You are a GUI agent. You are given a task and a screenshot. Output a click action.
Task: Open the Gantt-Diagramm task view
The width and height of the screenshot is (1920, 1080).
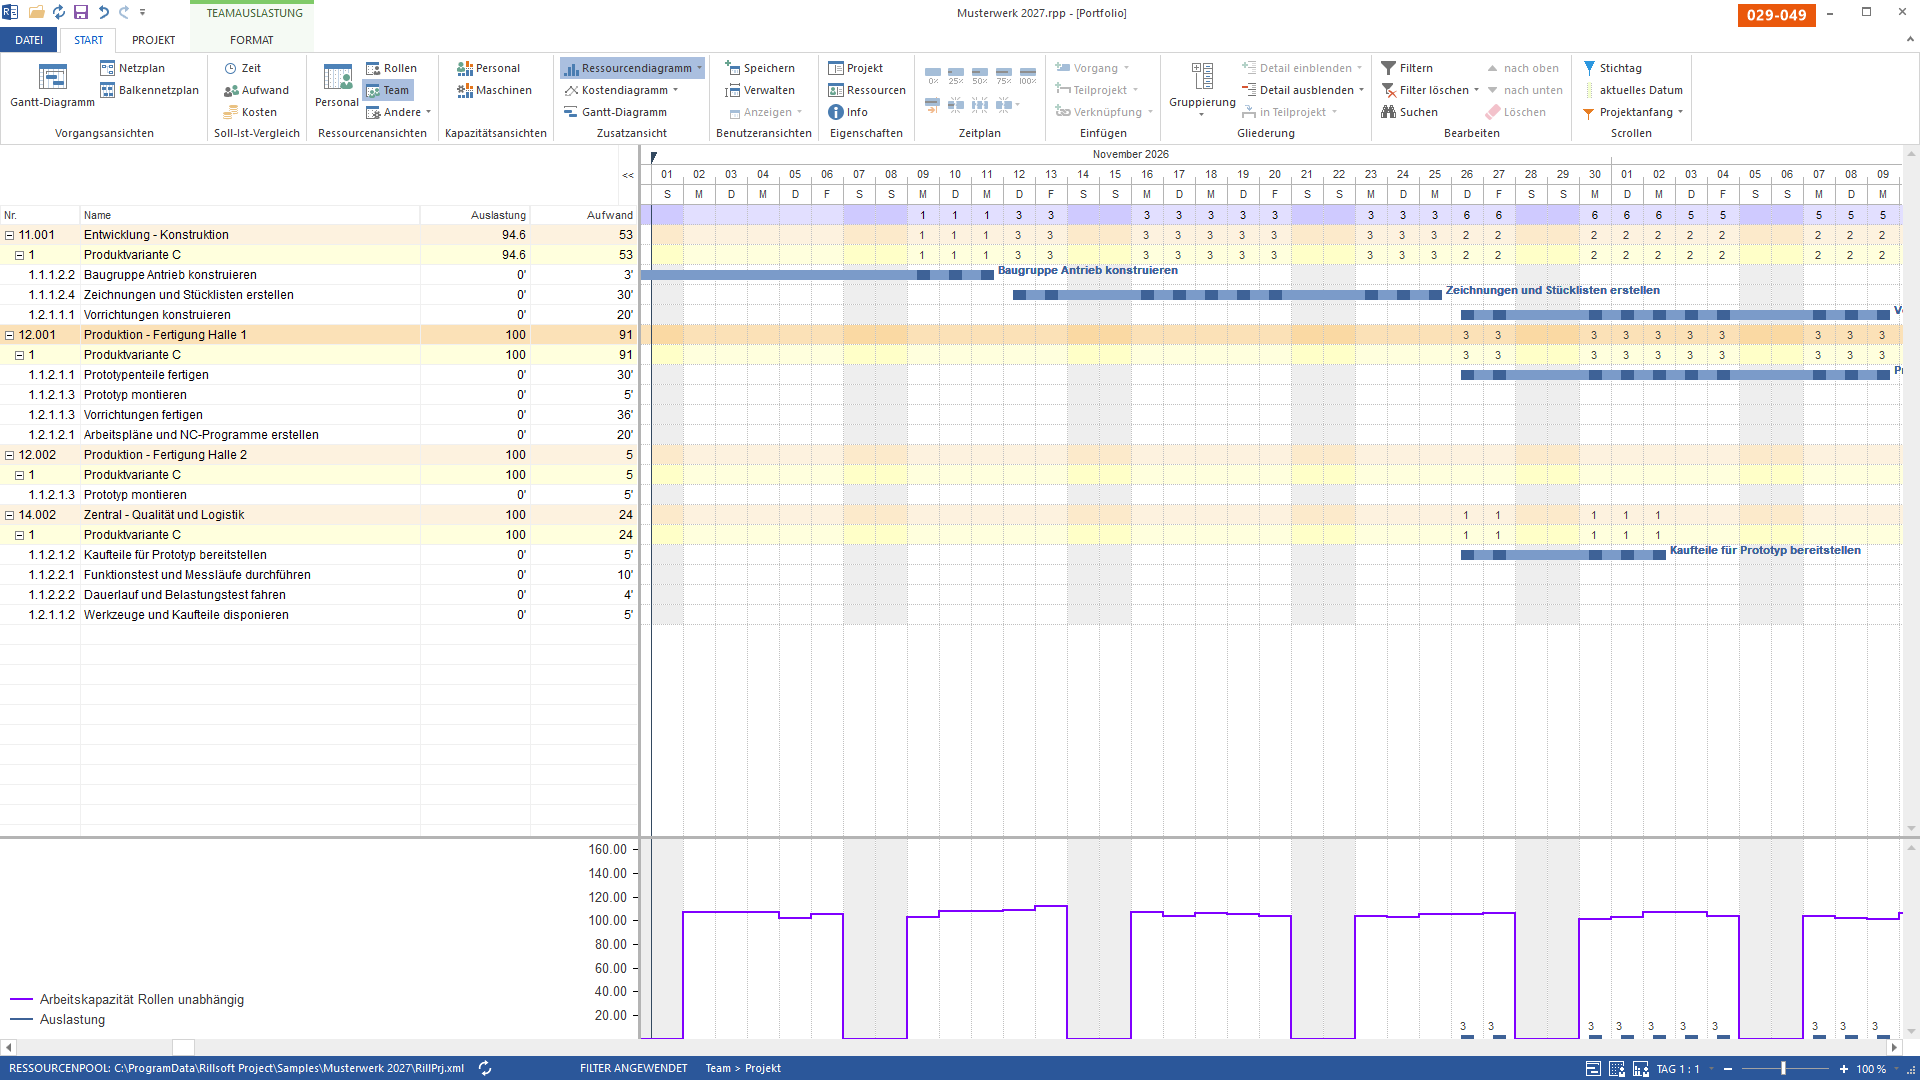(x=52, y=86)
